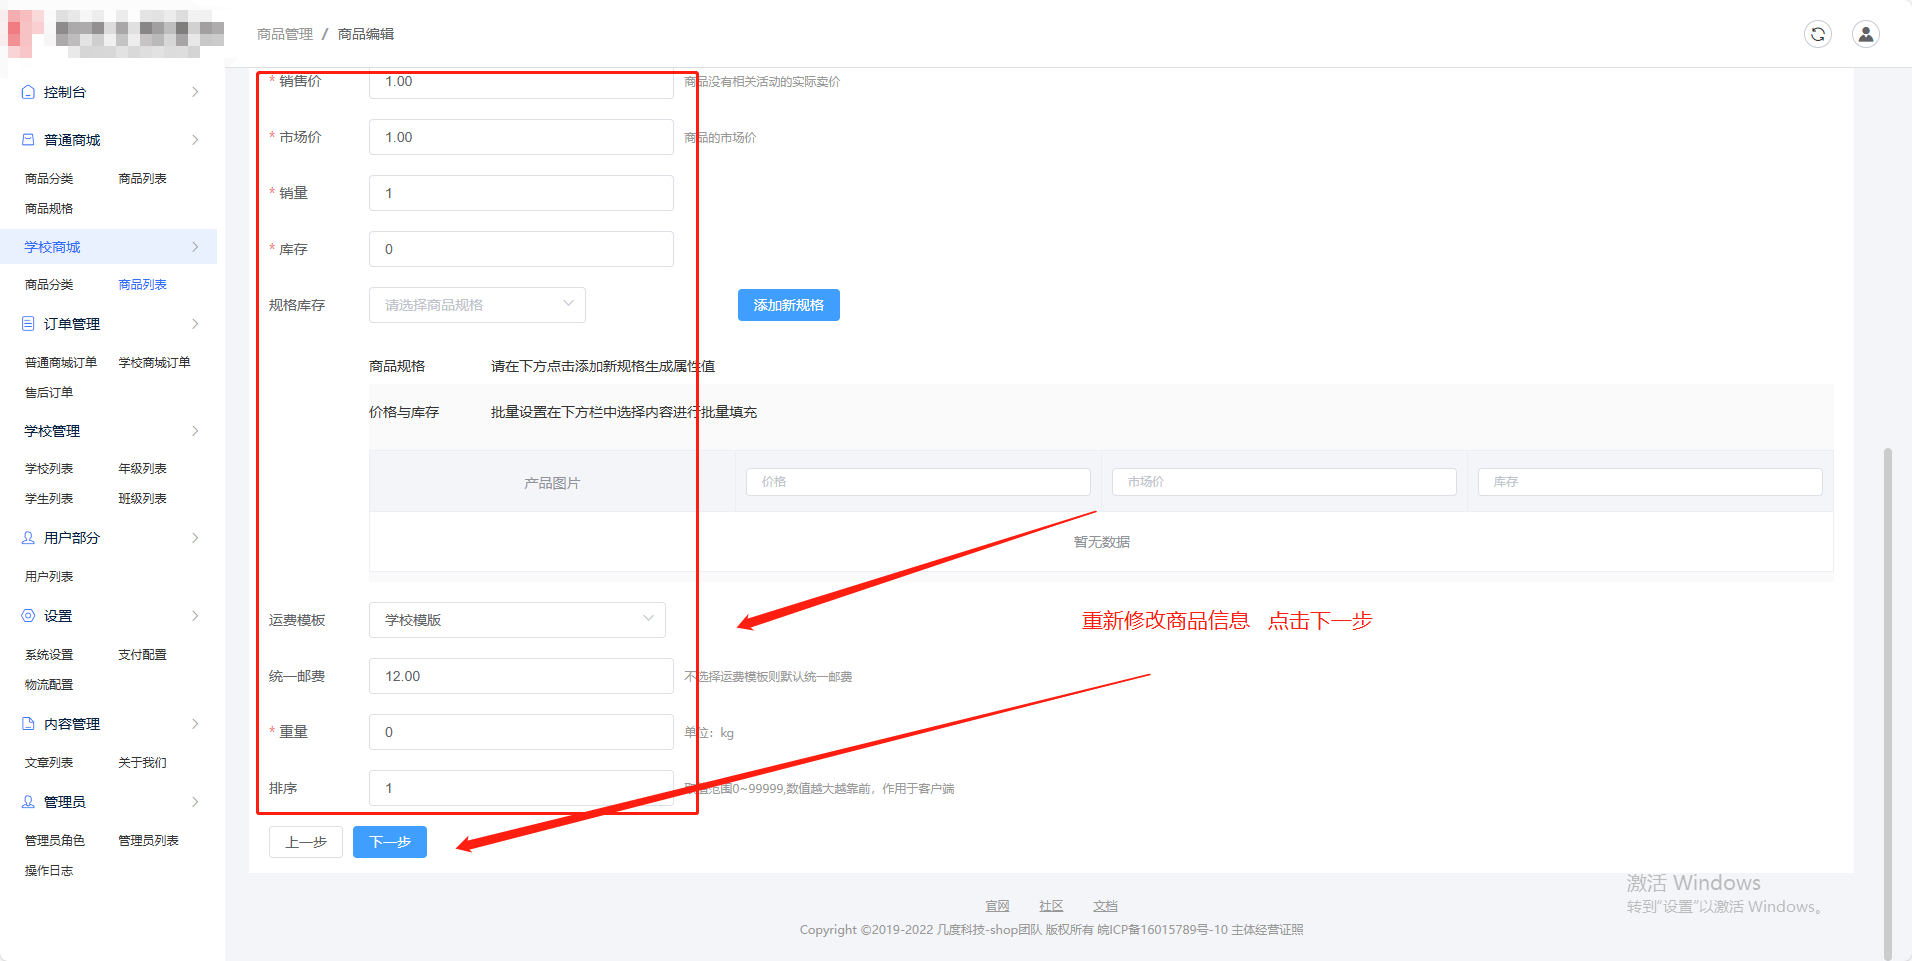Go to 商品管理 in the breadcrumb
Image resolution: width=1912 pixels, height=961 pixels.
point(284,33)
